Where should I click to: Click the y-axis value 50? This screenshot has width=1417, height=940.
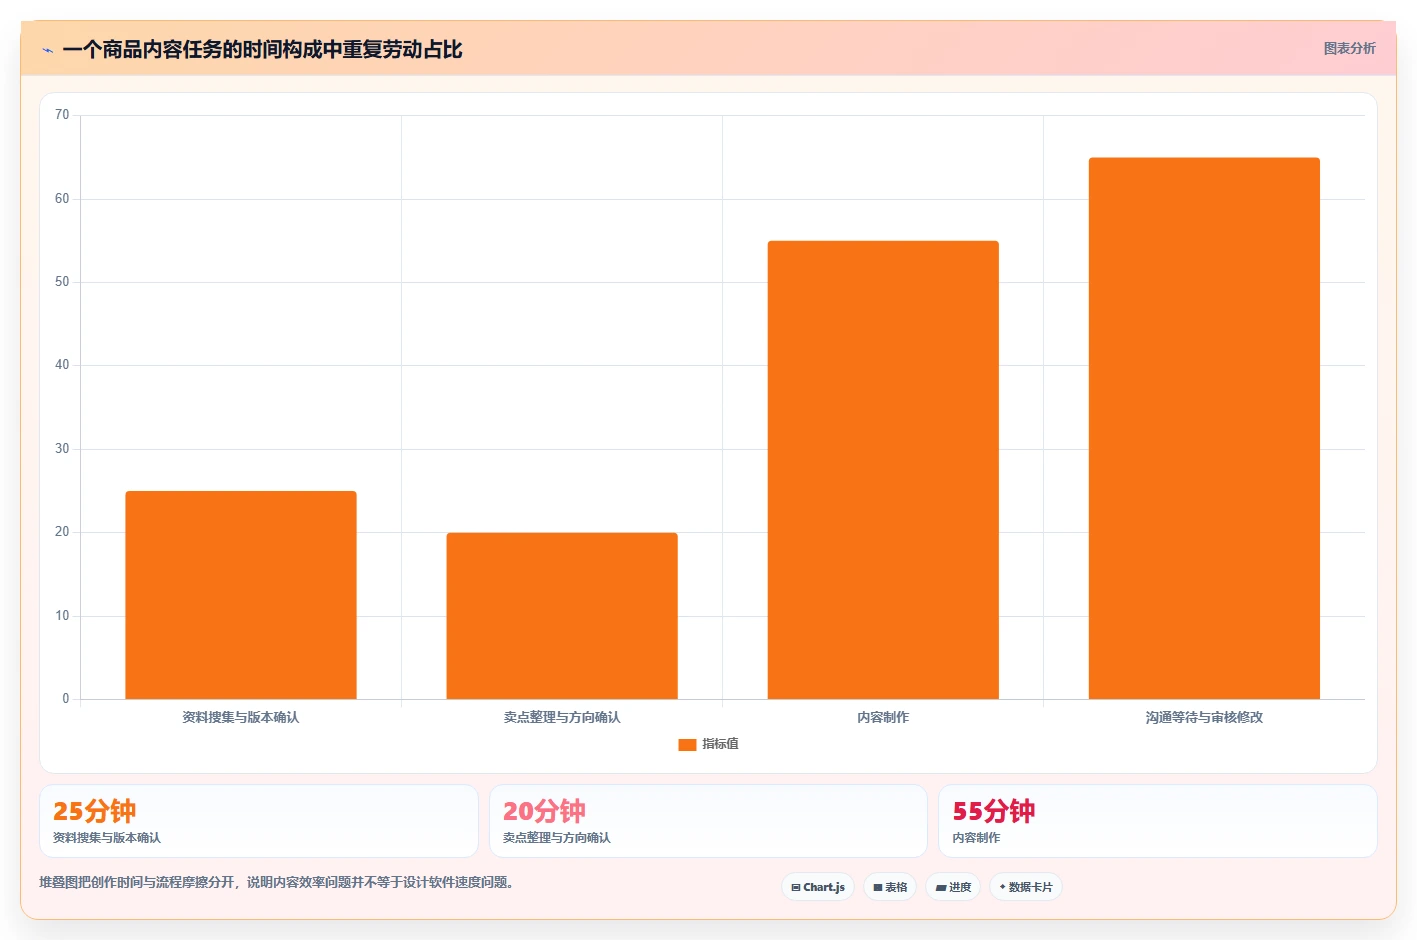pyautogui.click(x=62, y=282)
